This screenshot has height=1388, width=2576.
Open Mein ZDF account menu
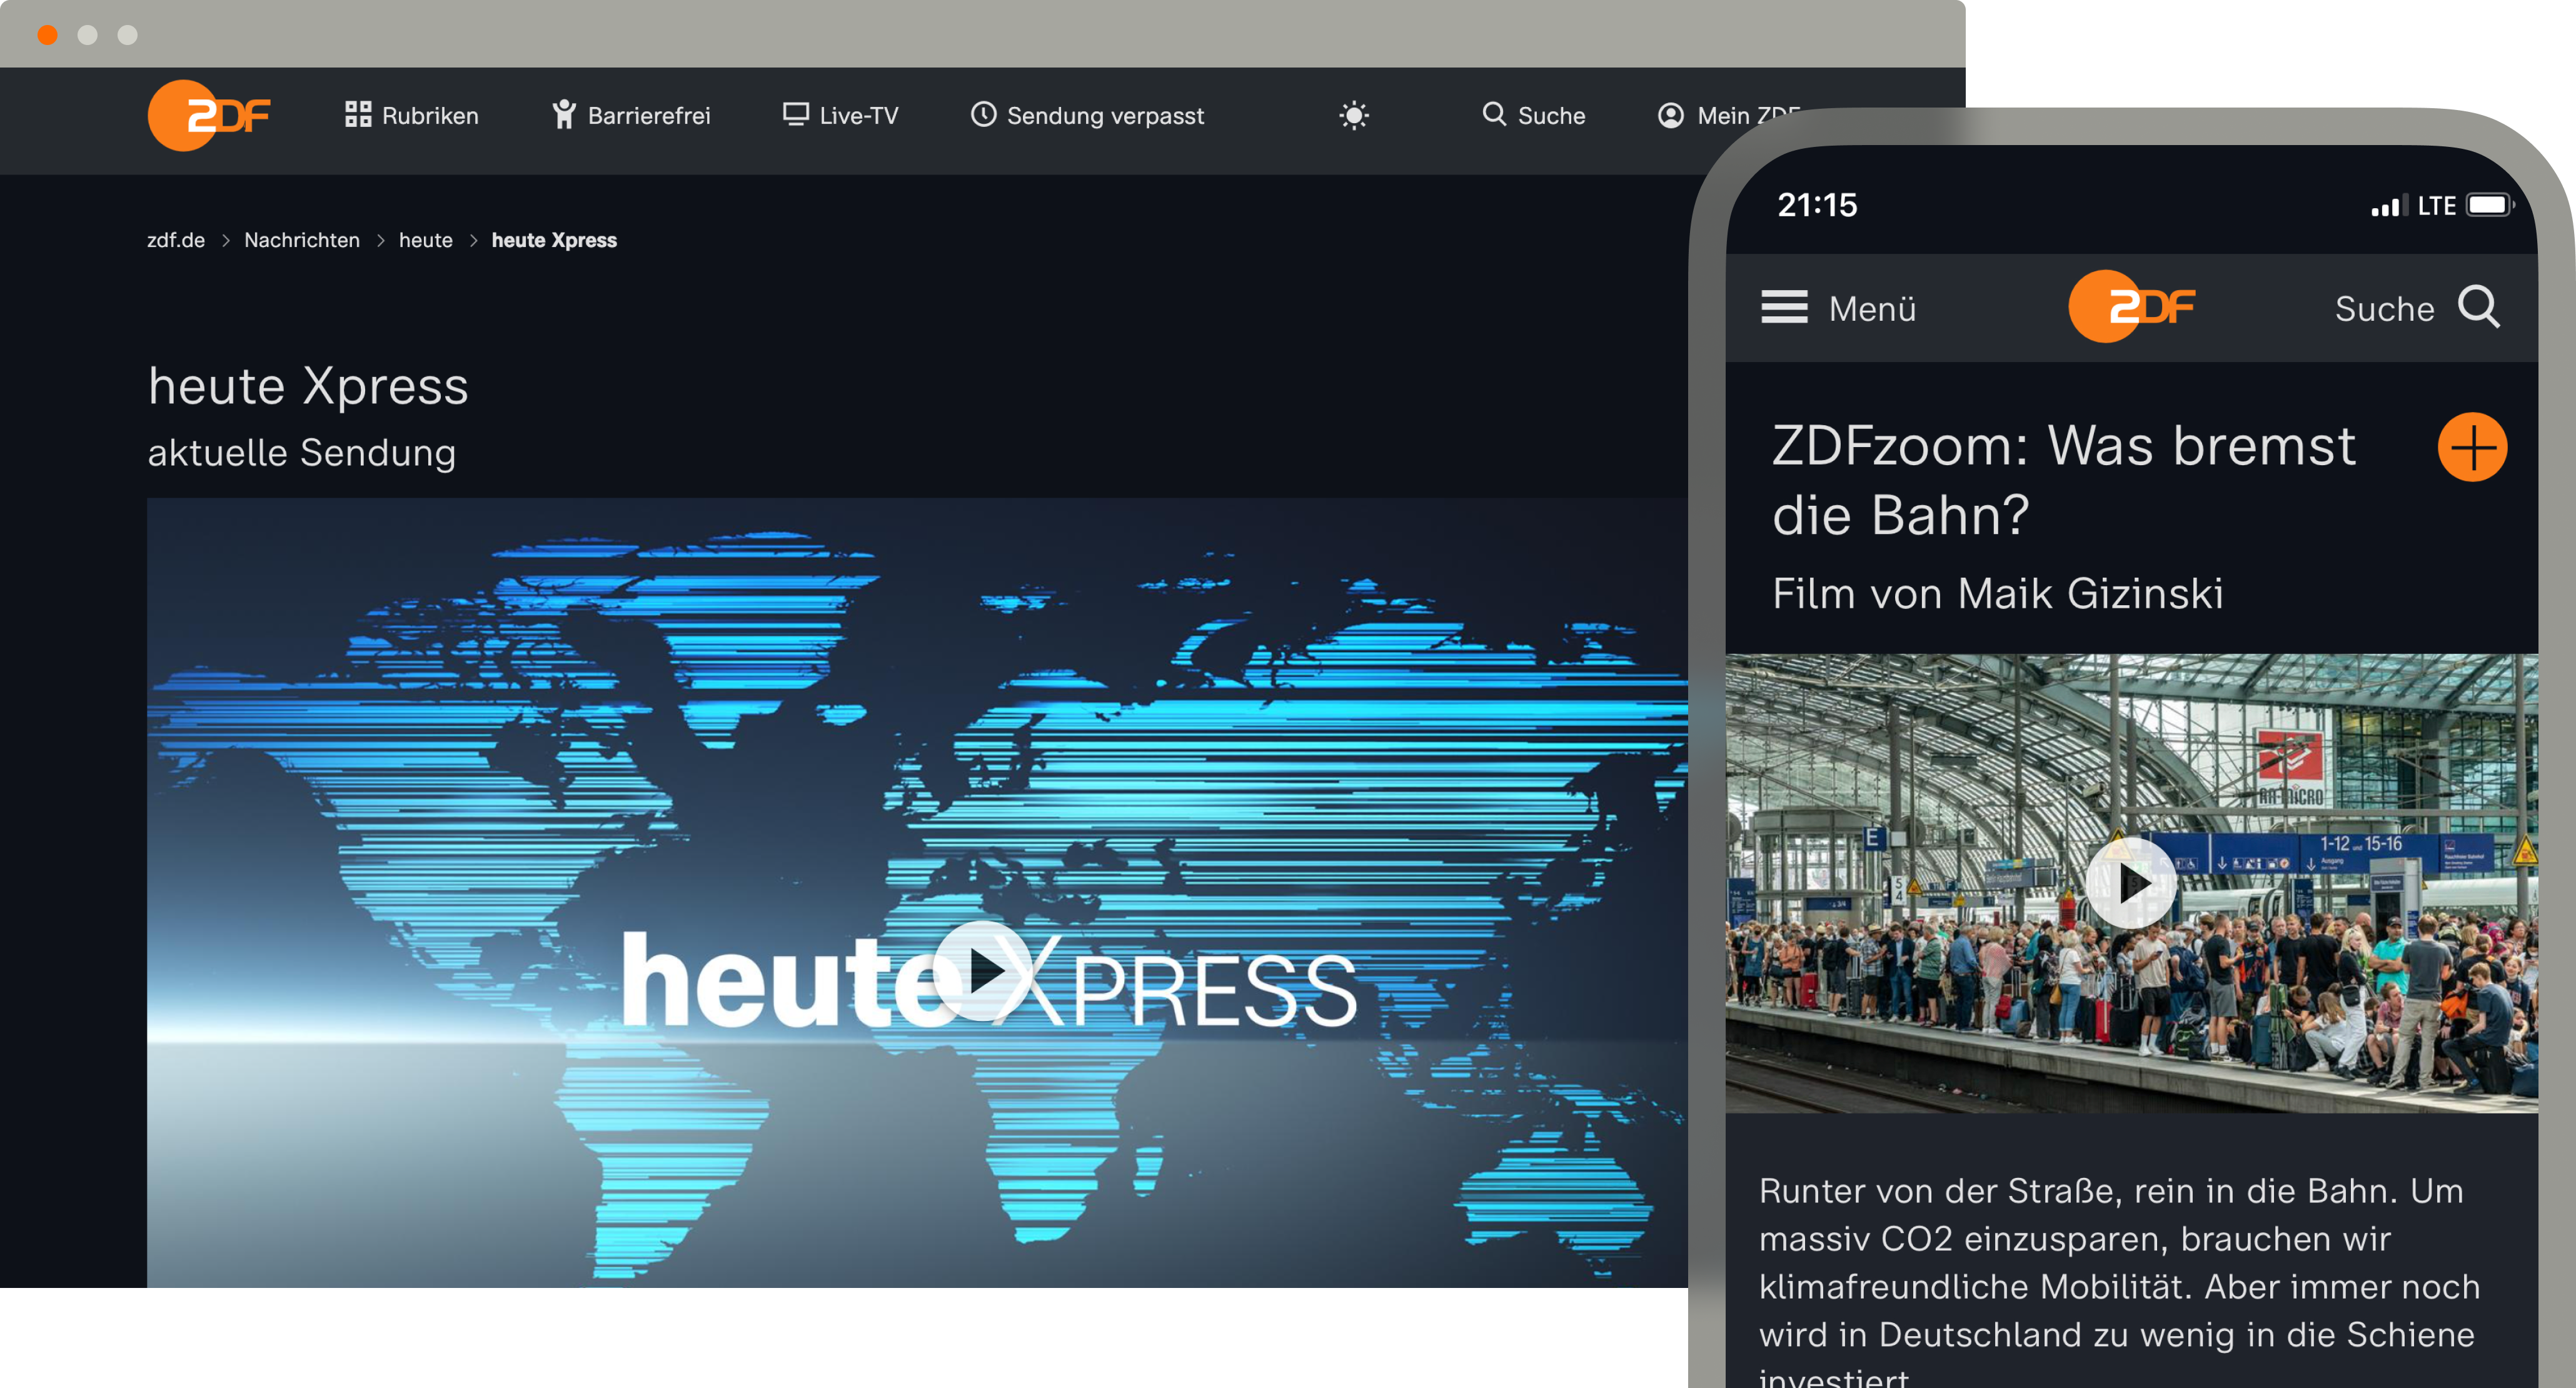pos(1729,115)
